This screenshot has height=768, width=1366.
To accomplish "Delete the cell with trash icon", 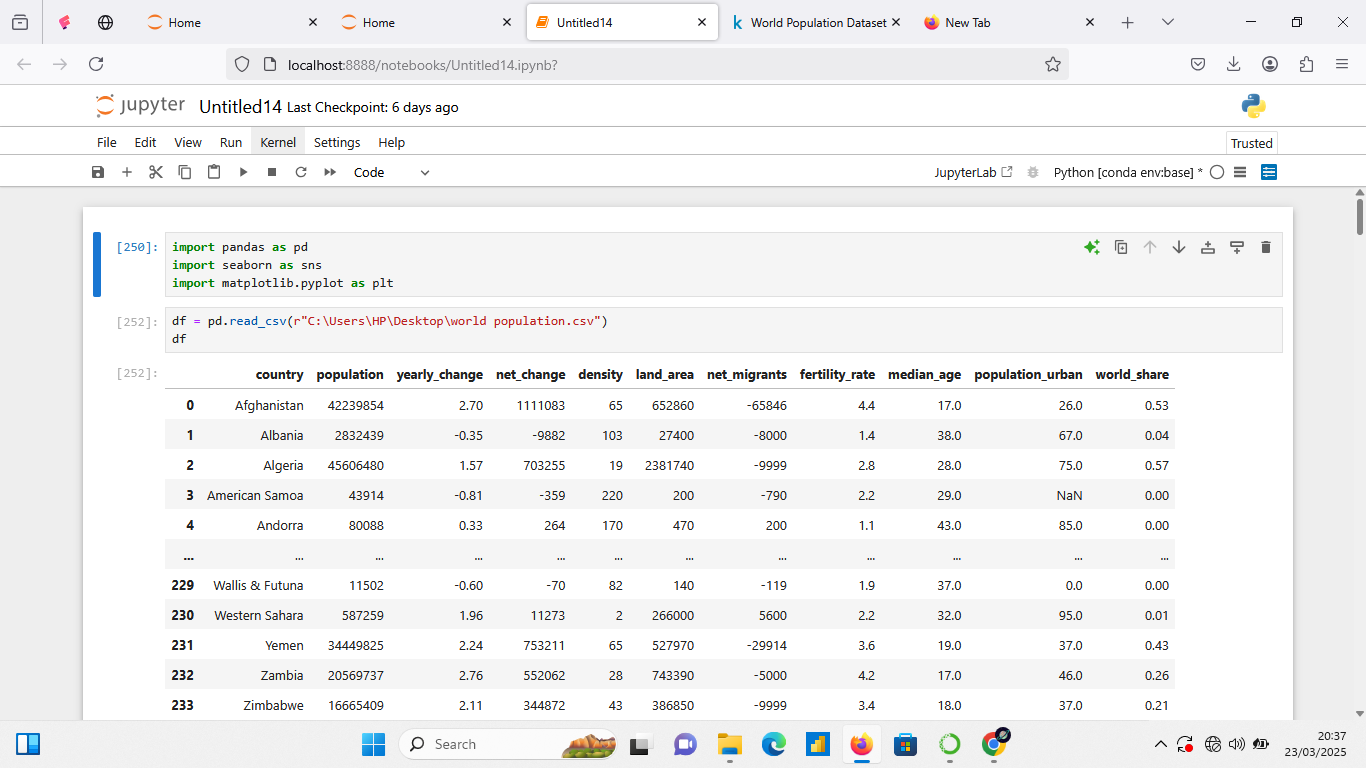I will (x=1266, y=247).
